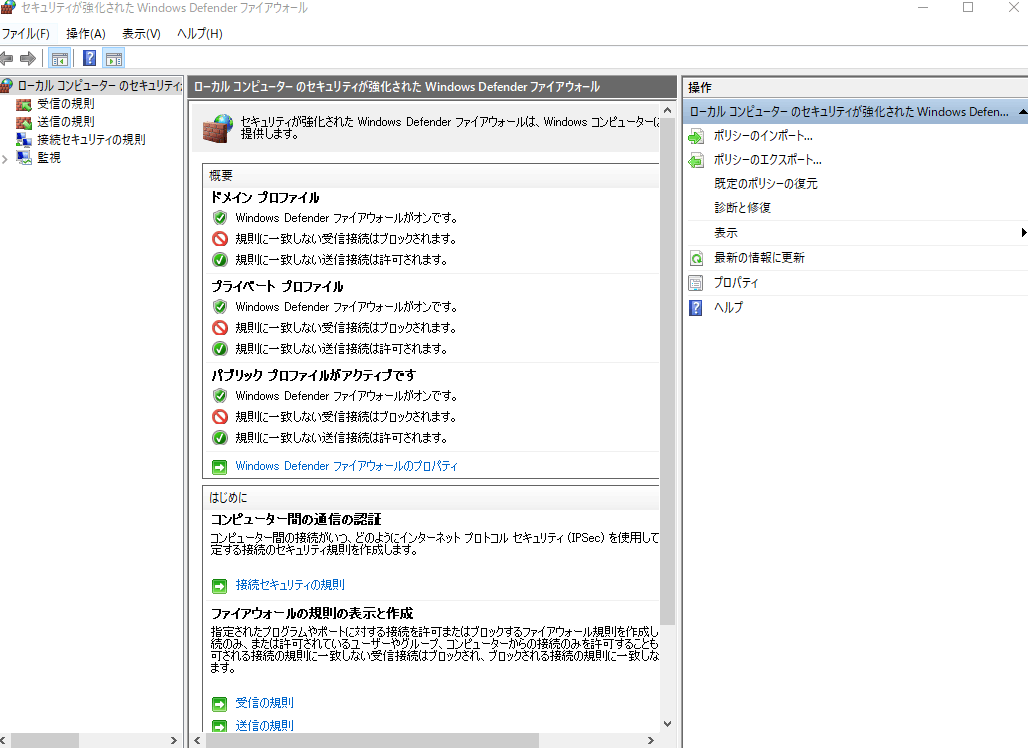This screenshot has width=1028, height=748.
Task: Toggle the console tree pane toolbar icon
Action: pos(60,59)
